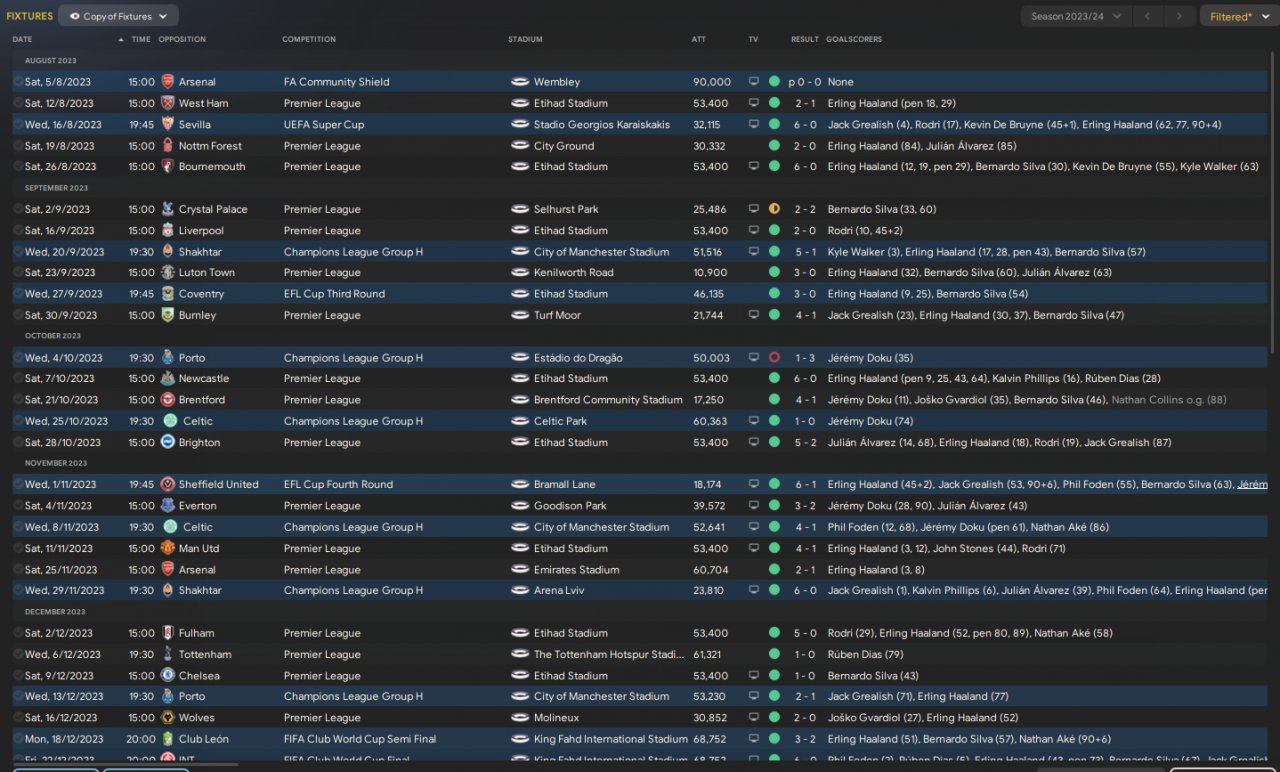Click the Burnley club badge

point(168,315)
